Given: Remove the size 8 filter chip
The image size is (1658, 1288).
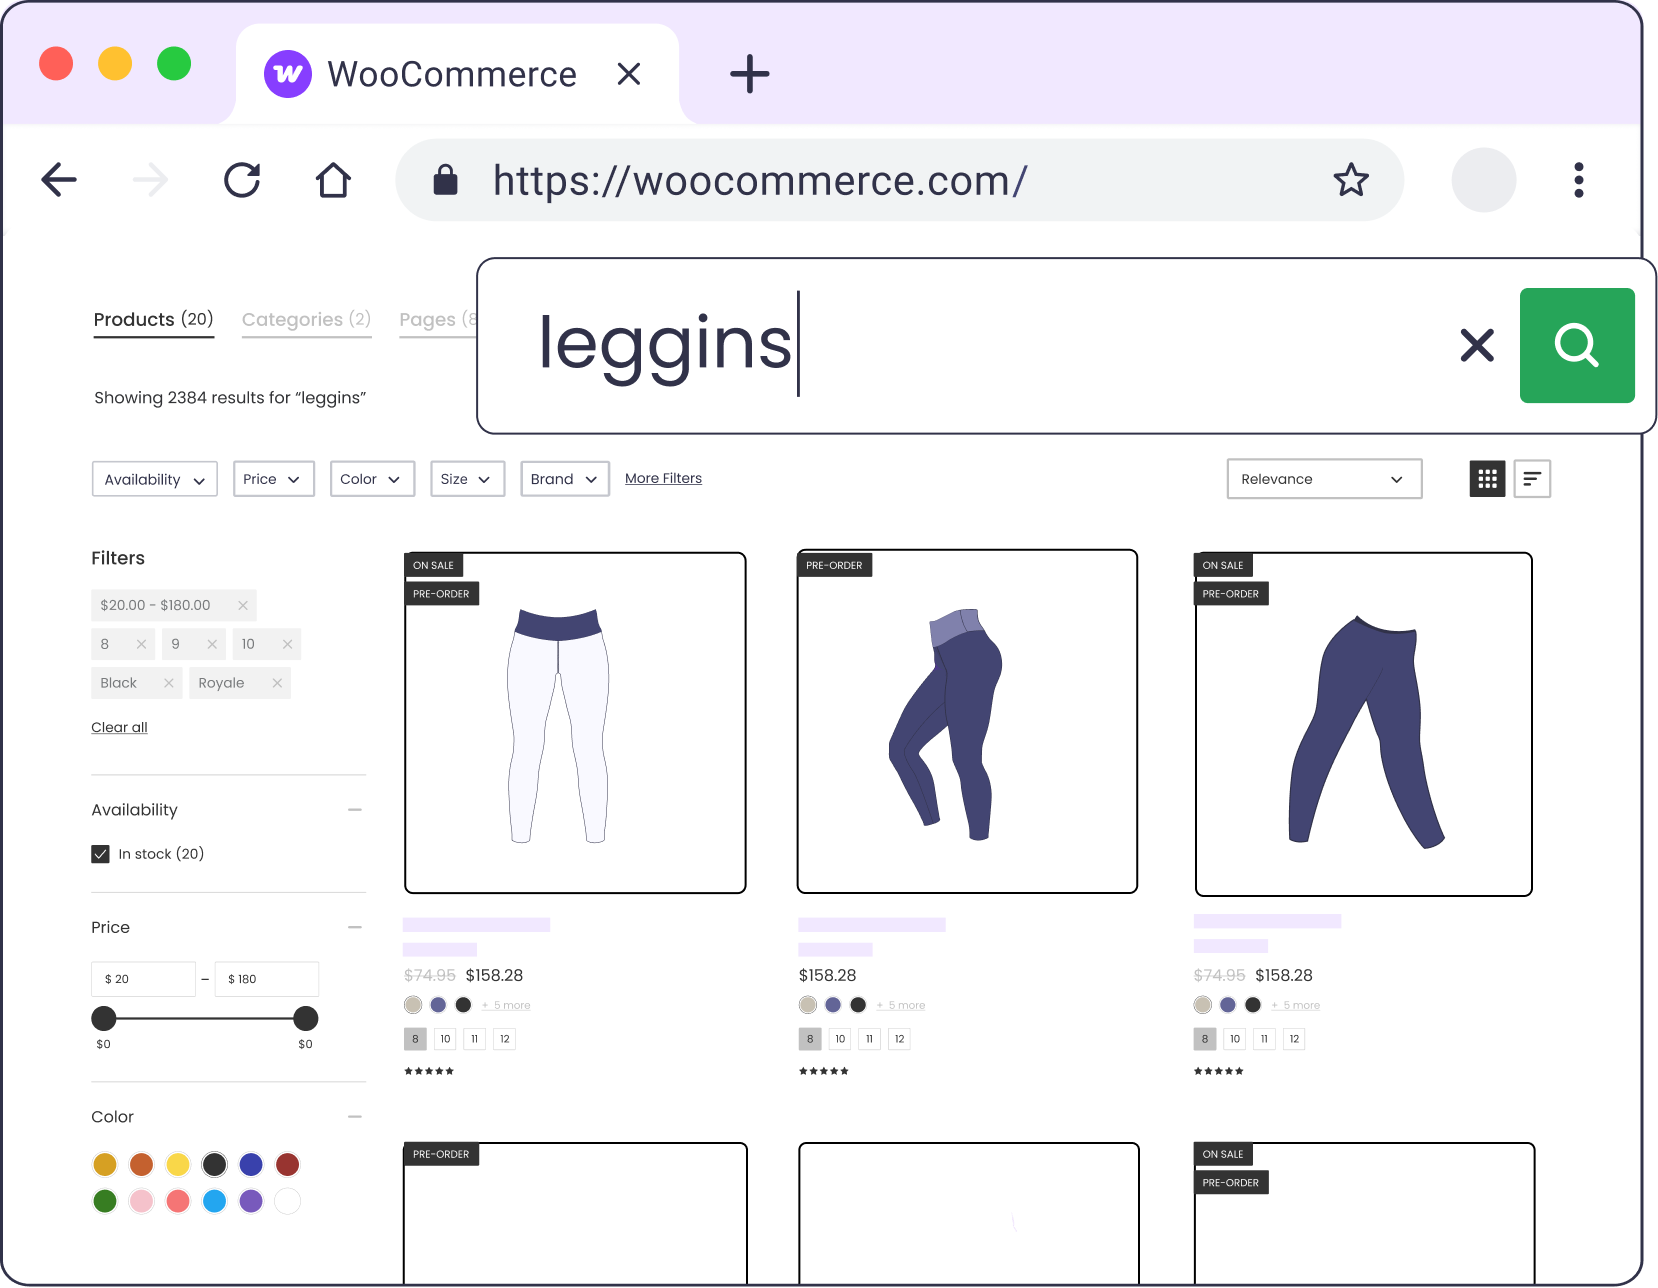Looking at the screenshot, I should 141,644.
